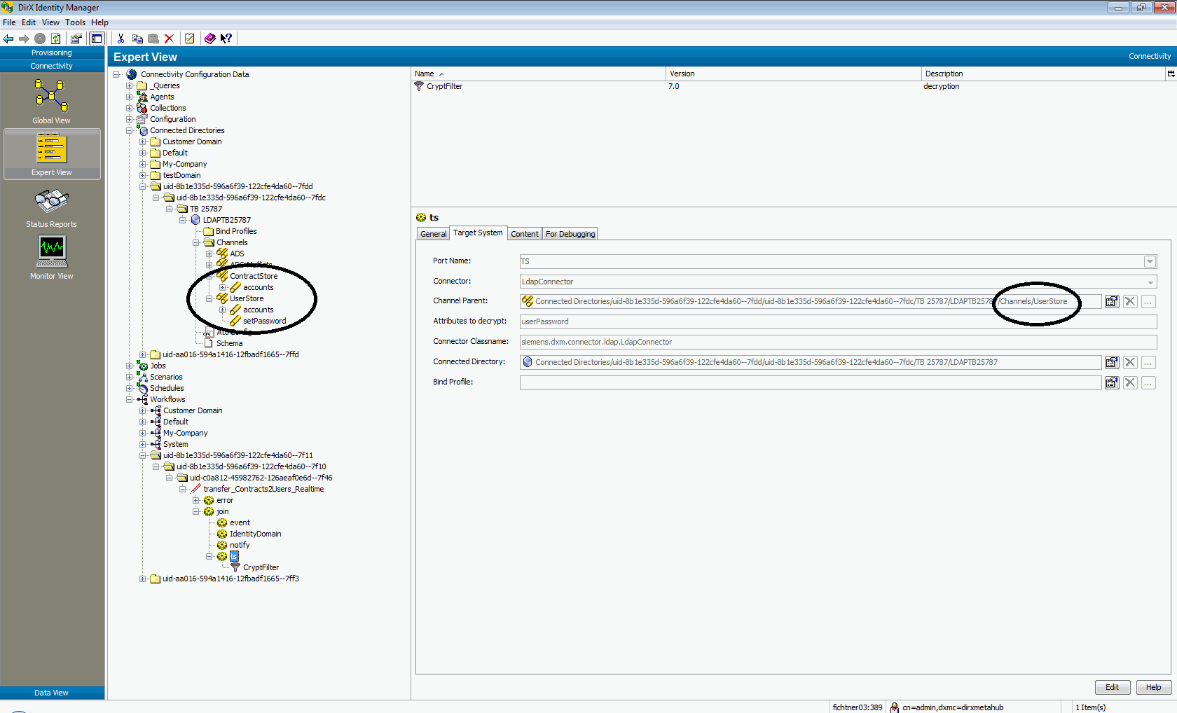Click the back navigation arrow
This screenshot has height=713, width=1177.
8,38
